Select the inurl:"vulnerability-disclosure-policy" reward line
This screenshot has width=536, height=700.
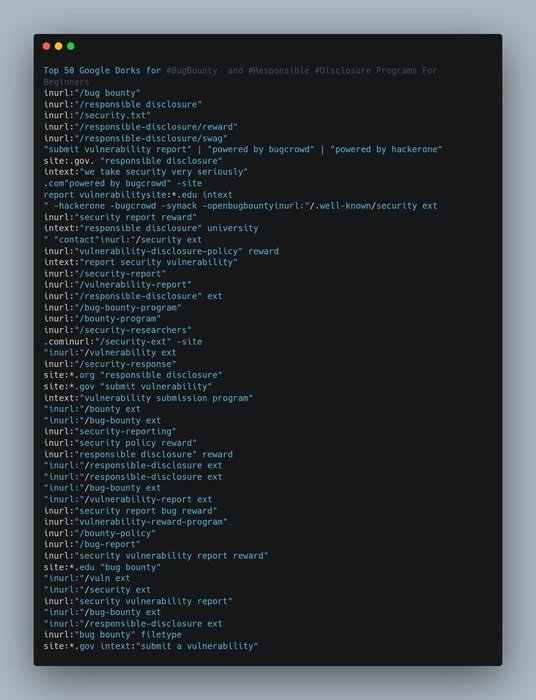click(x=161, y=251)
